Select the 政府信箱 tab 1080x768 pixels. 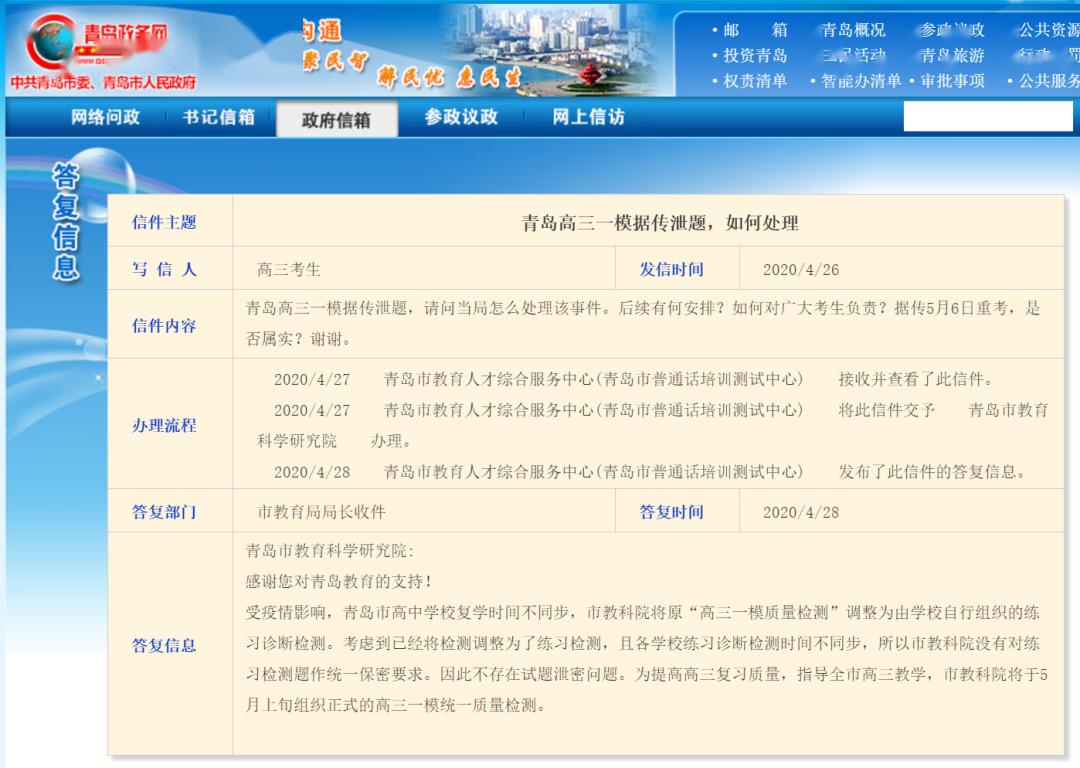[336, 120]
